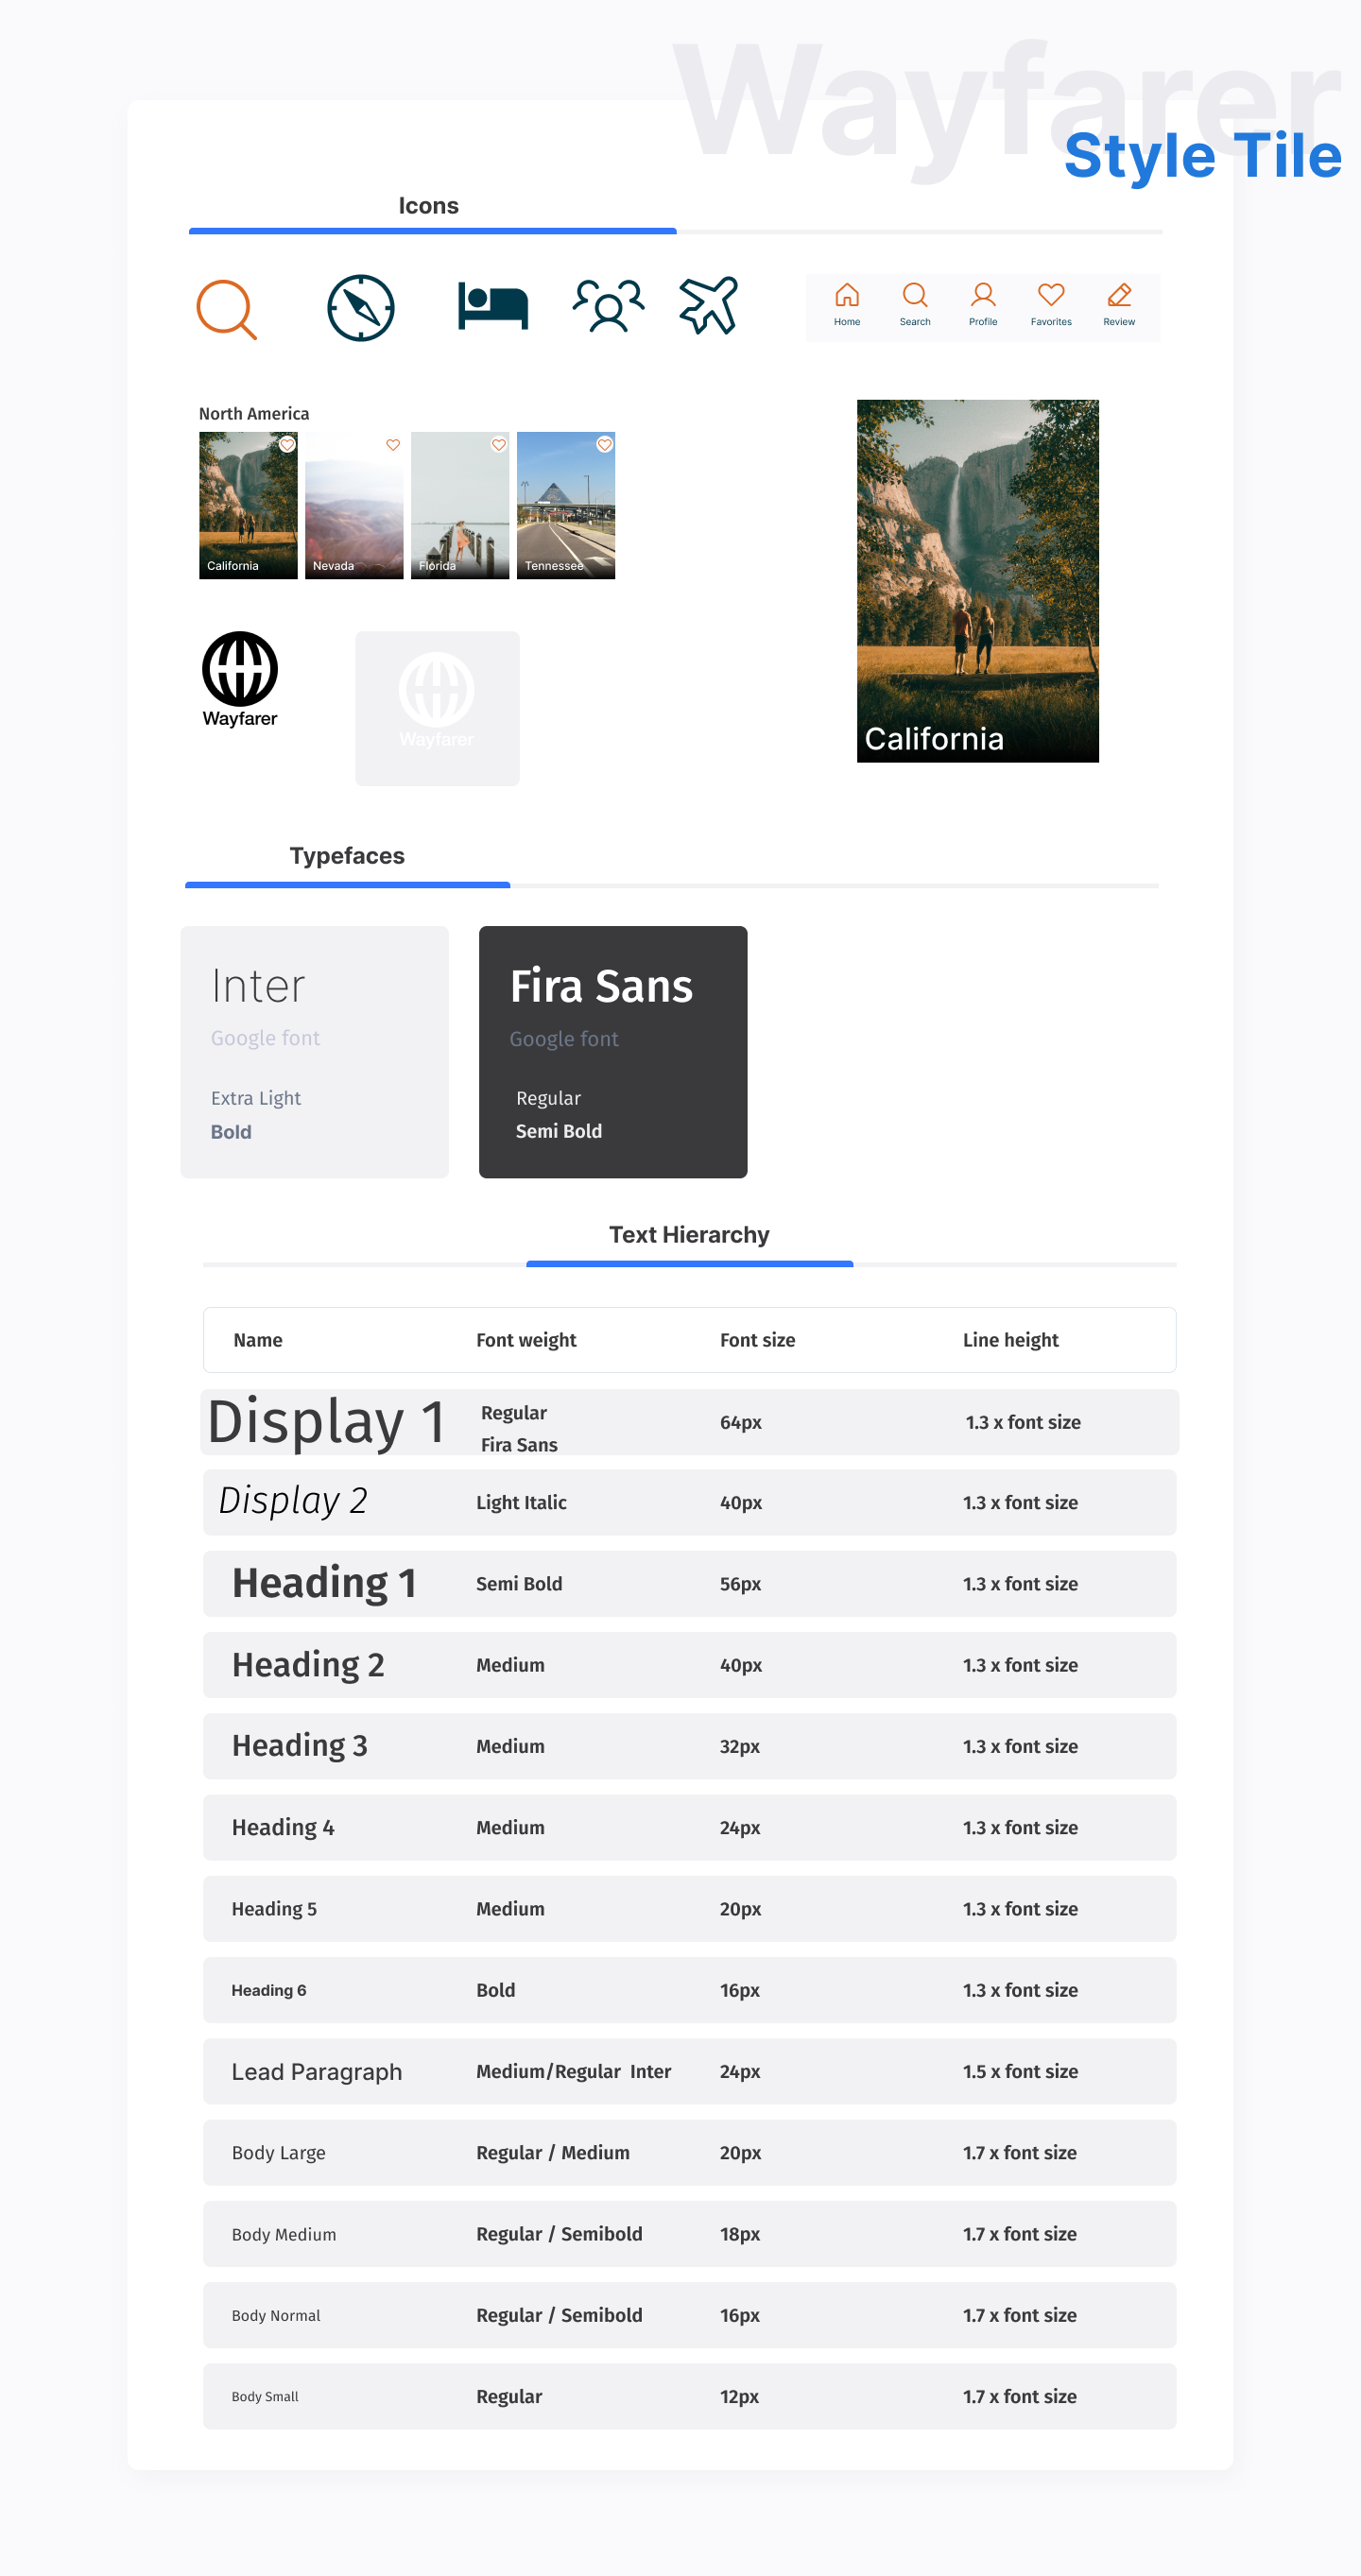This screenshot has width=1361, height=2576.
Task: Click the Font weight column header
Action: pos(526,1341)
